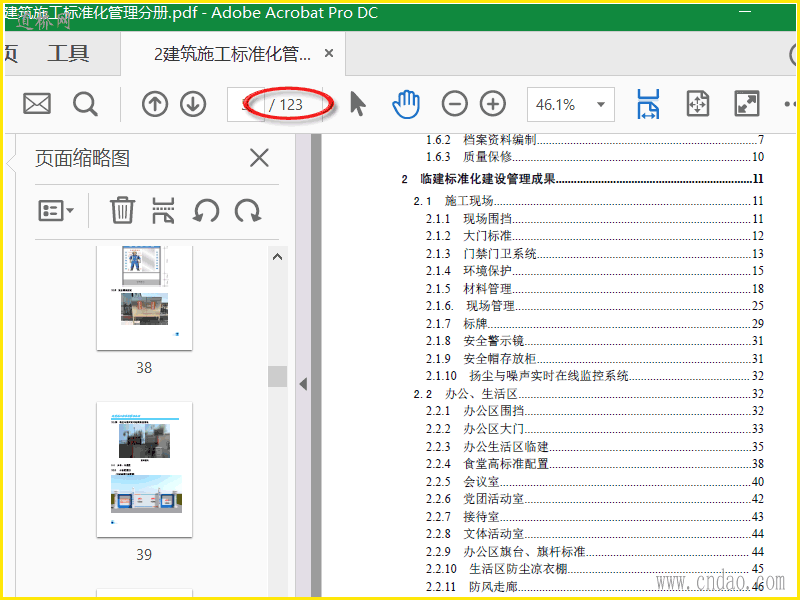This screenshot has height=600, width=800.
Task: Click the page number input field
Action: coord(246,105)
